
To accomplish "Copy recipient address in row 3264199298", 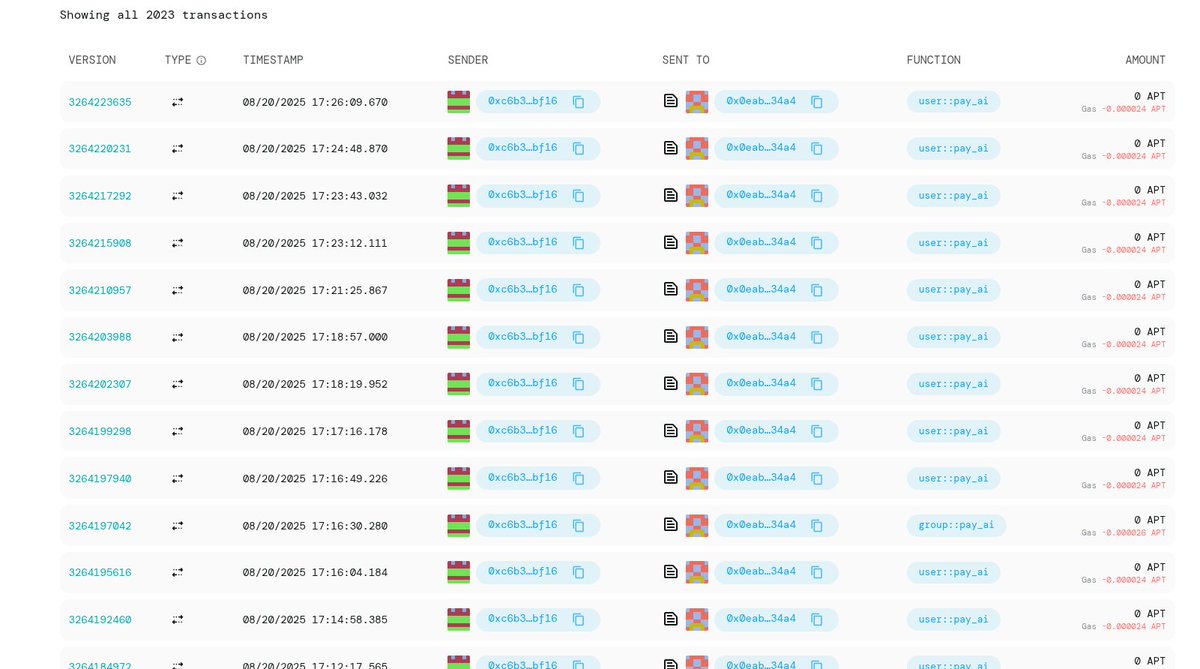I will [817, 431].
